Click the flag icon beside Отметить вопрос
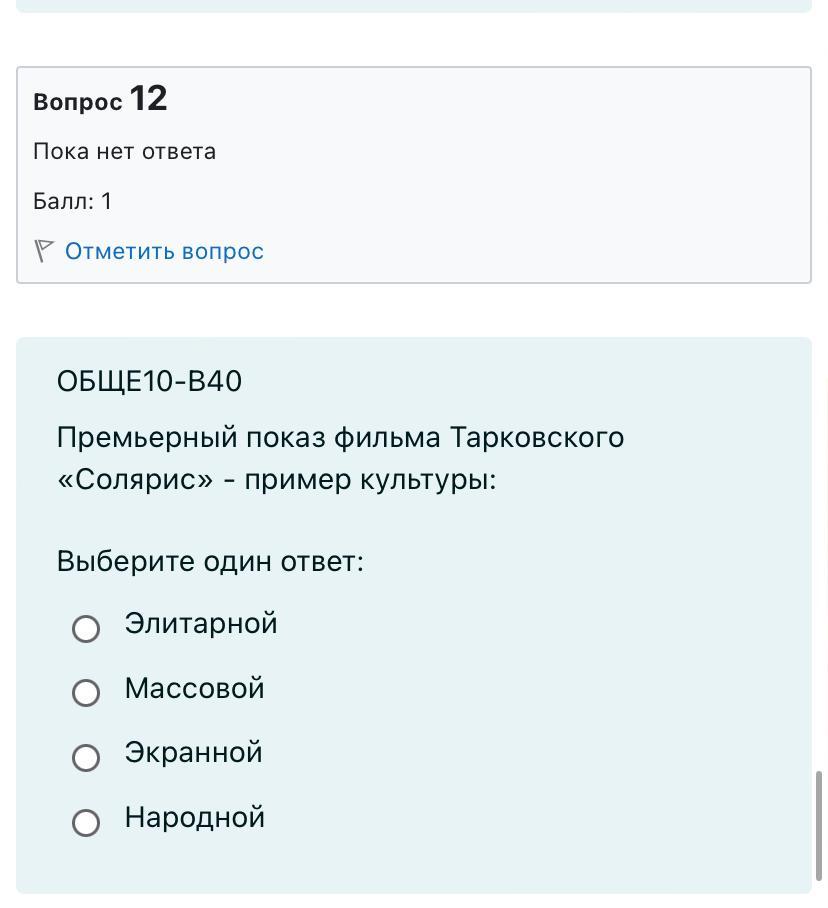This screenshot has width=828, height=908. [x=44, y=251]
